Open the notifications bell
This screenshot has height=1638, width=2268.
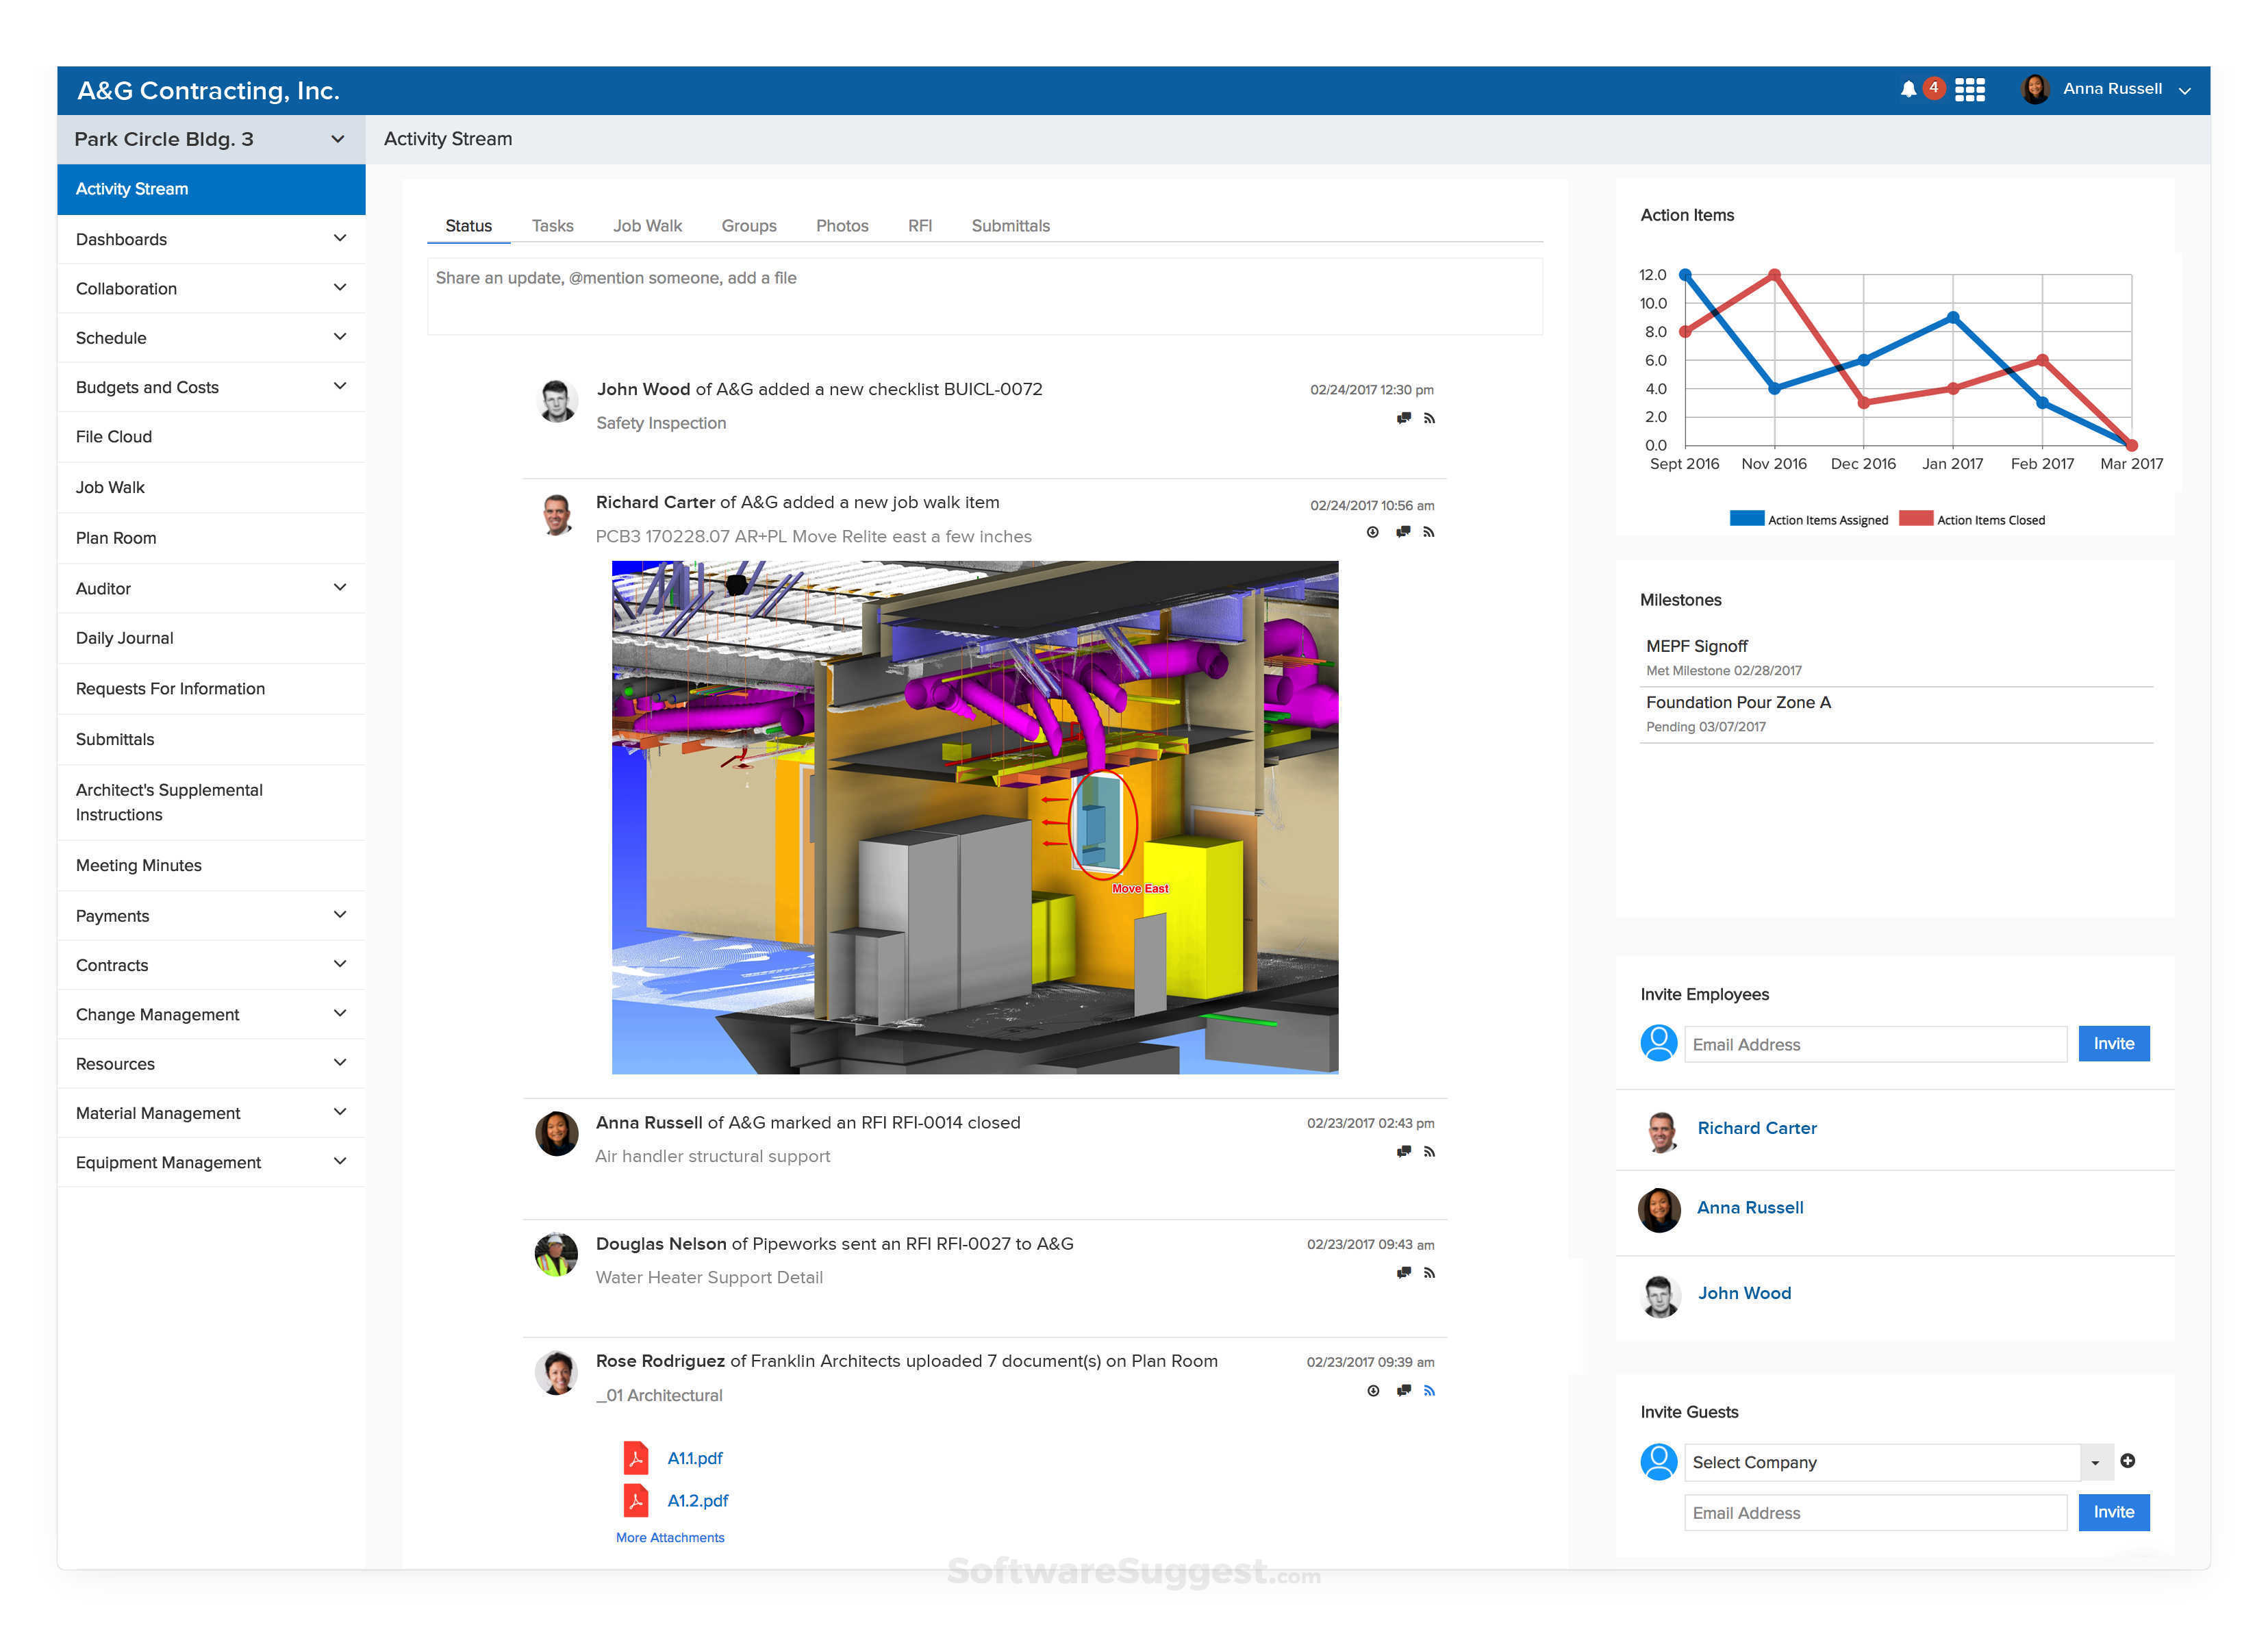[1908, 89]
